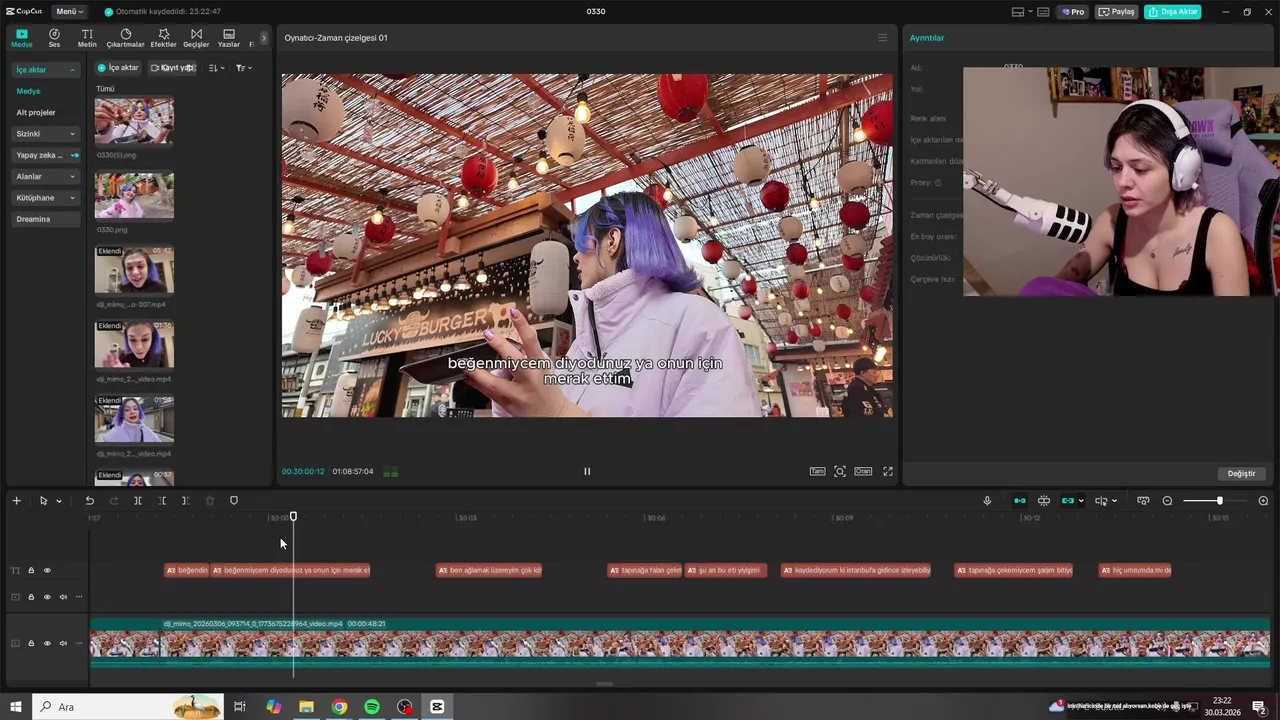1280x720 pixels.
Task: Click the player snapshot focus icon
Action: tap(840, 471)
